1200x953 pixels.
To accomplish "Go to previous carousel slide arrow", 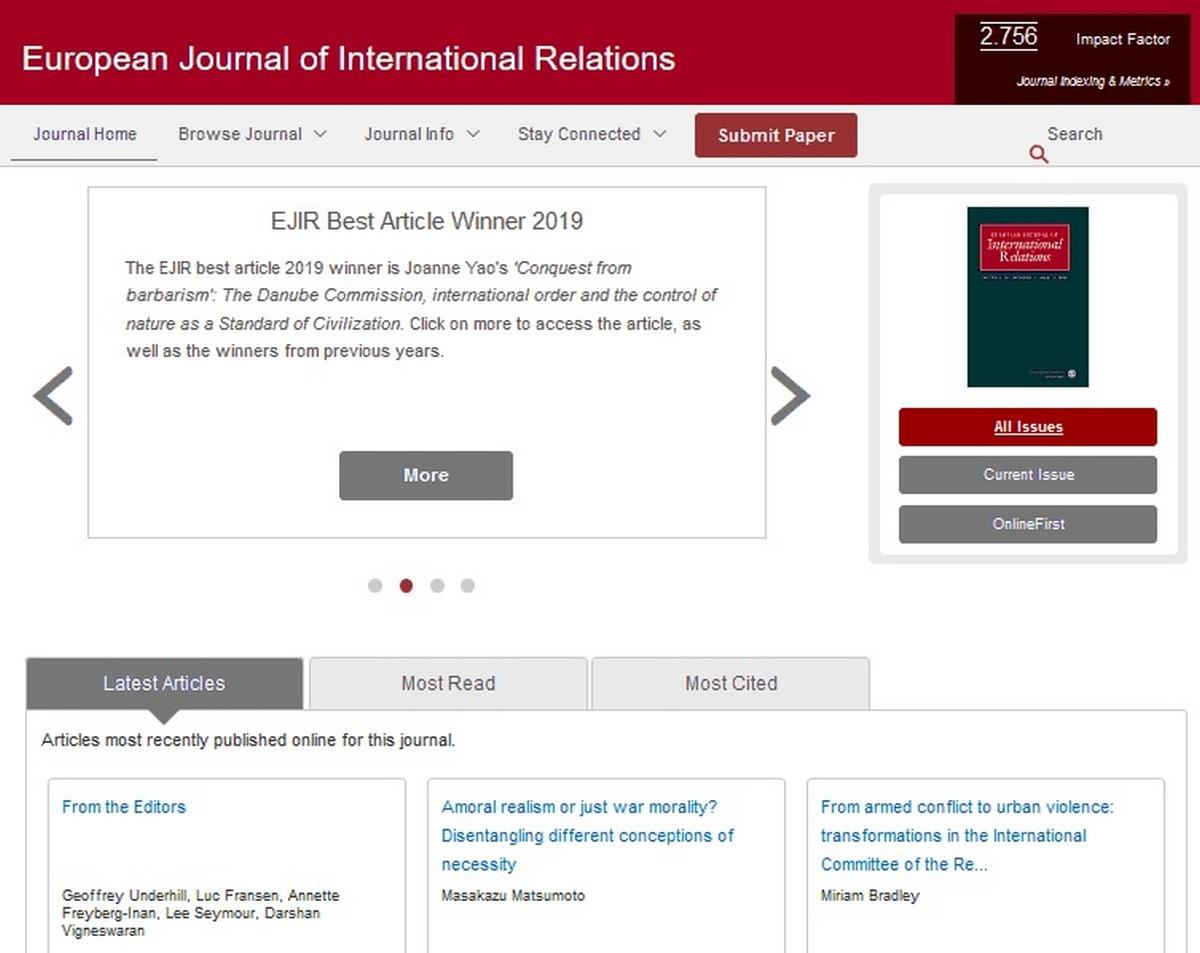I will tap(53, 396).
